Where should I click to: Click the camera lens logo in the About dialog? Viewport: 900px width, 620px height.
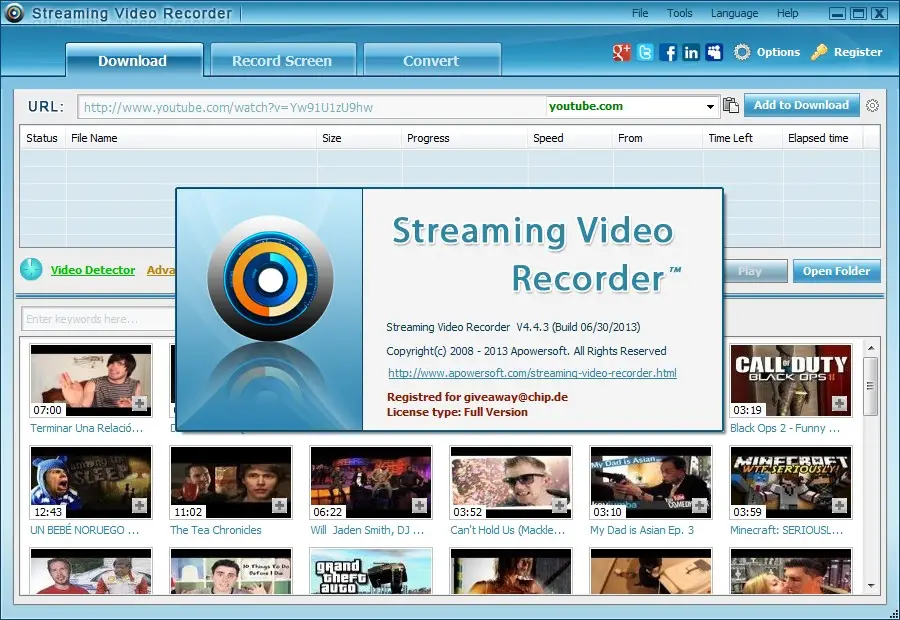(x=270, y=279)
